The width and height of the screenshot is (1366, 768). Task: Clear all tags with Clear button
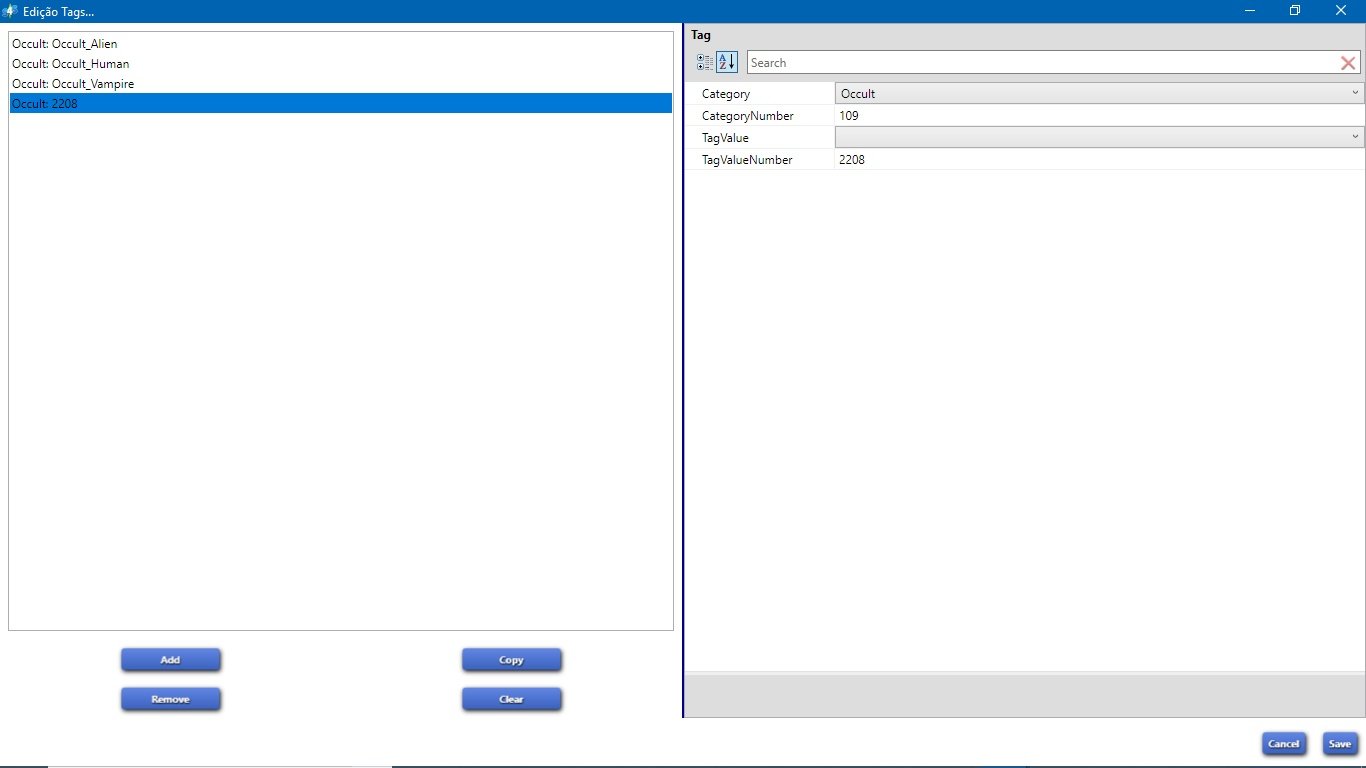pos(511,699)
